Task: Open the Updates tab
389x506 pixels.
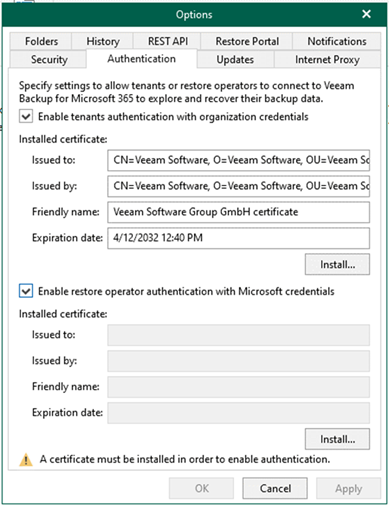Action: click(x=235, y=60)
